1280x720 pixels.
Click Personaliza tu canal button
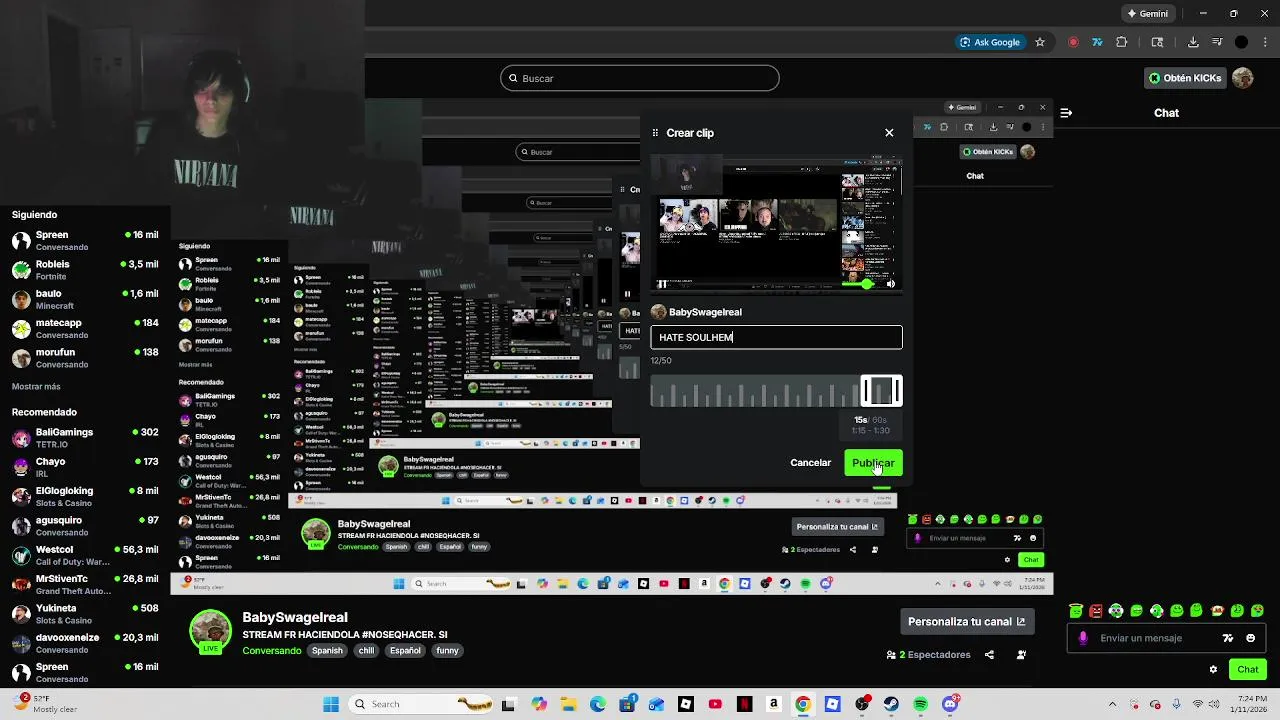point(966,622)
